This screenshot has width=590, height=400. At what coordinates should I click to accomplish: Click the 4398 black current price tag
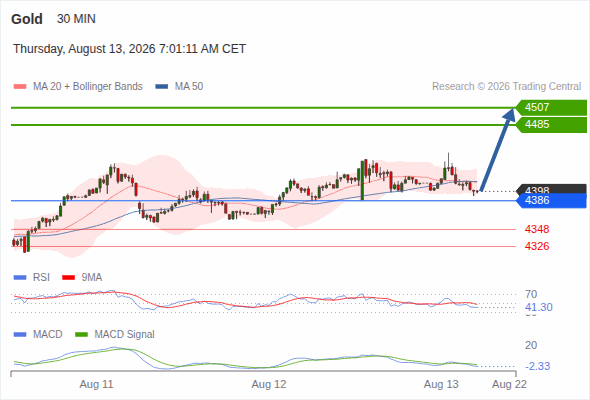pos(551,189)
